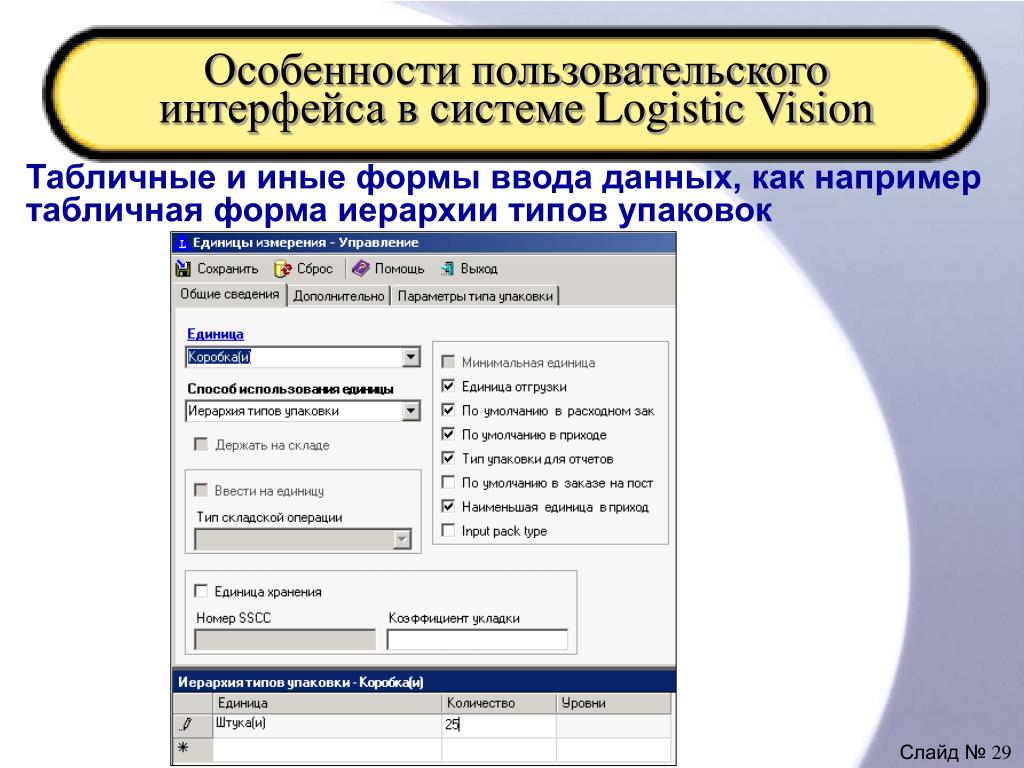Open the Параметры типа упаковки tab
Viewport: 1024px width, 768px height.
475,296
